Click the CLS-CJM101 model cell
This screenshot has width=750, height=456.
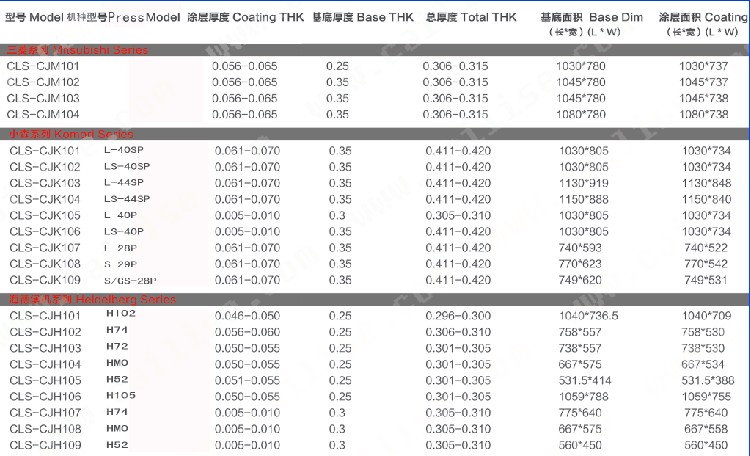pyautogui.click(x=43, y=66)
